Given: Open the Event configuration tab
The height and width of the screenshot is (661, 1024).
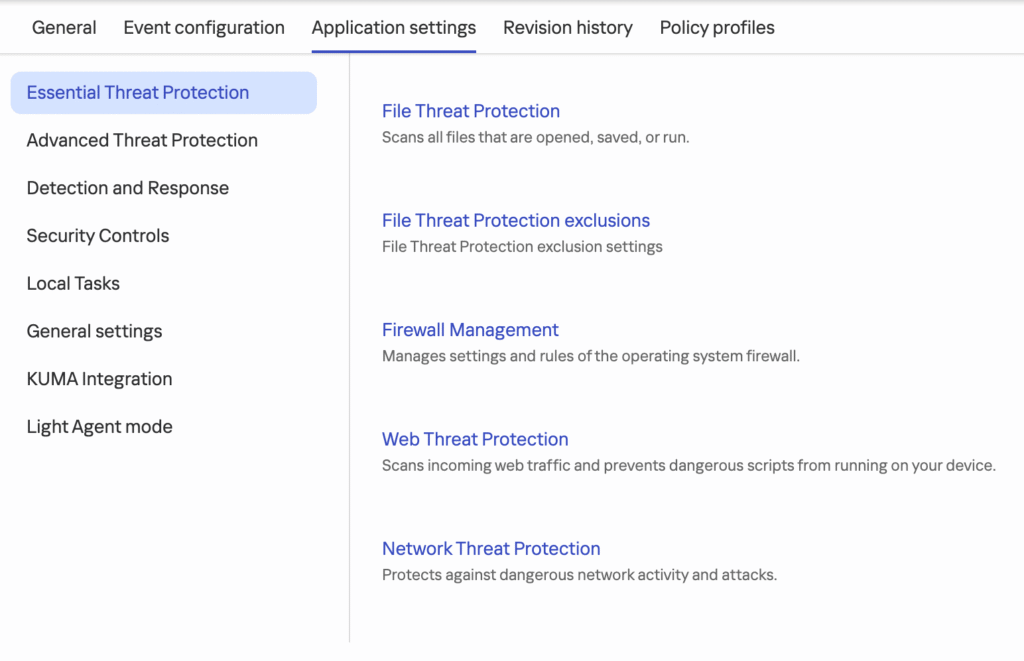Looking at the screenshot, I should click(x=204, y=28).
